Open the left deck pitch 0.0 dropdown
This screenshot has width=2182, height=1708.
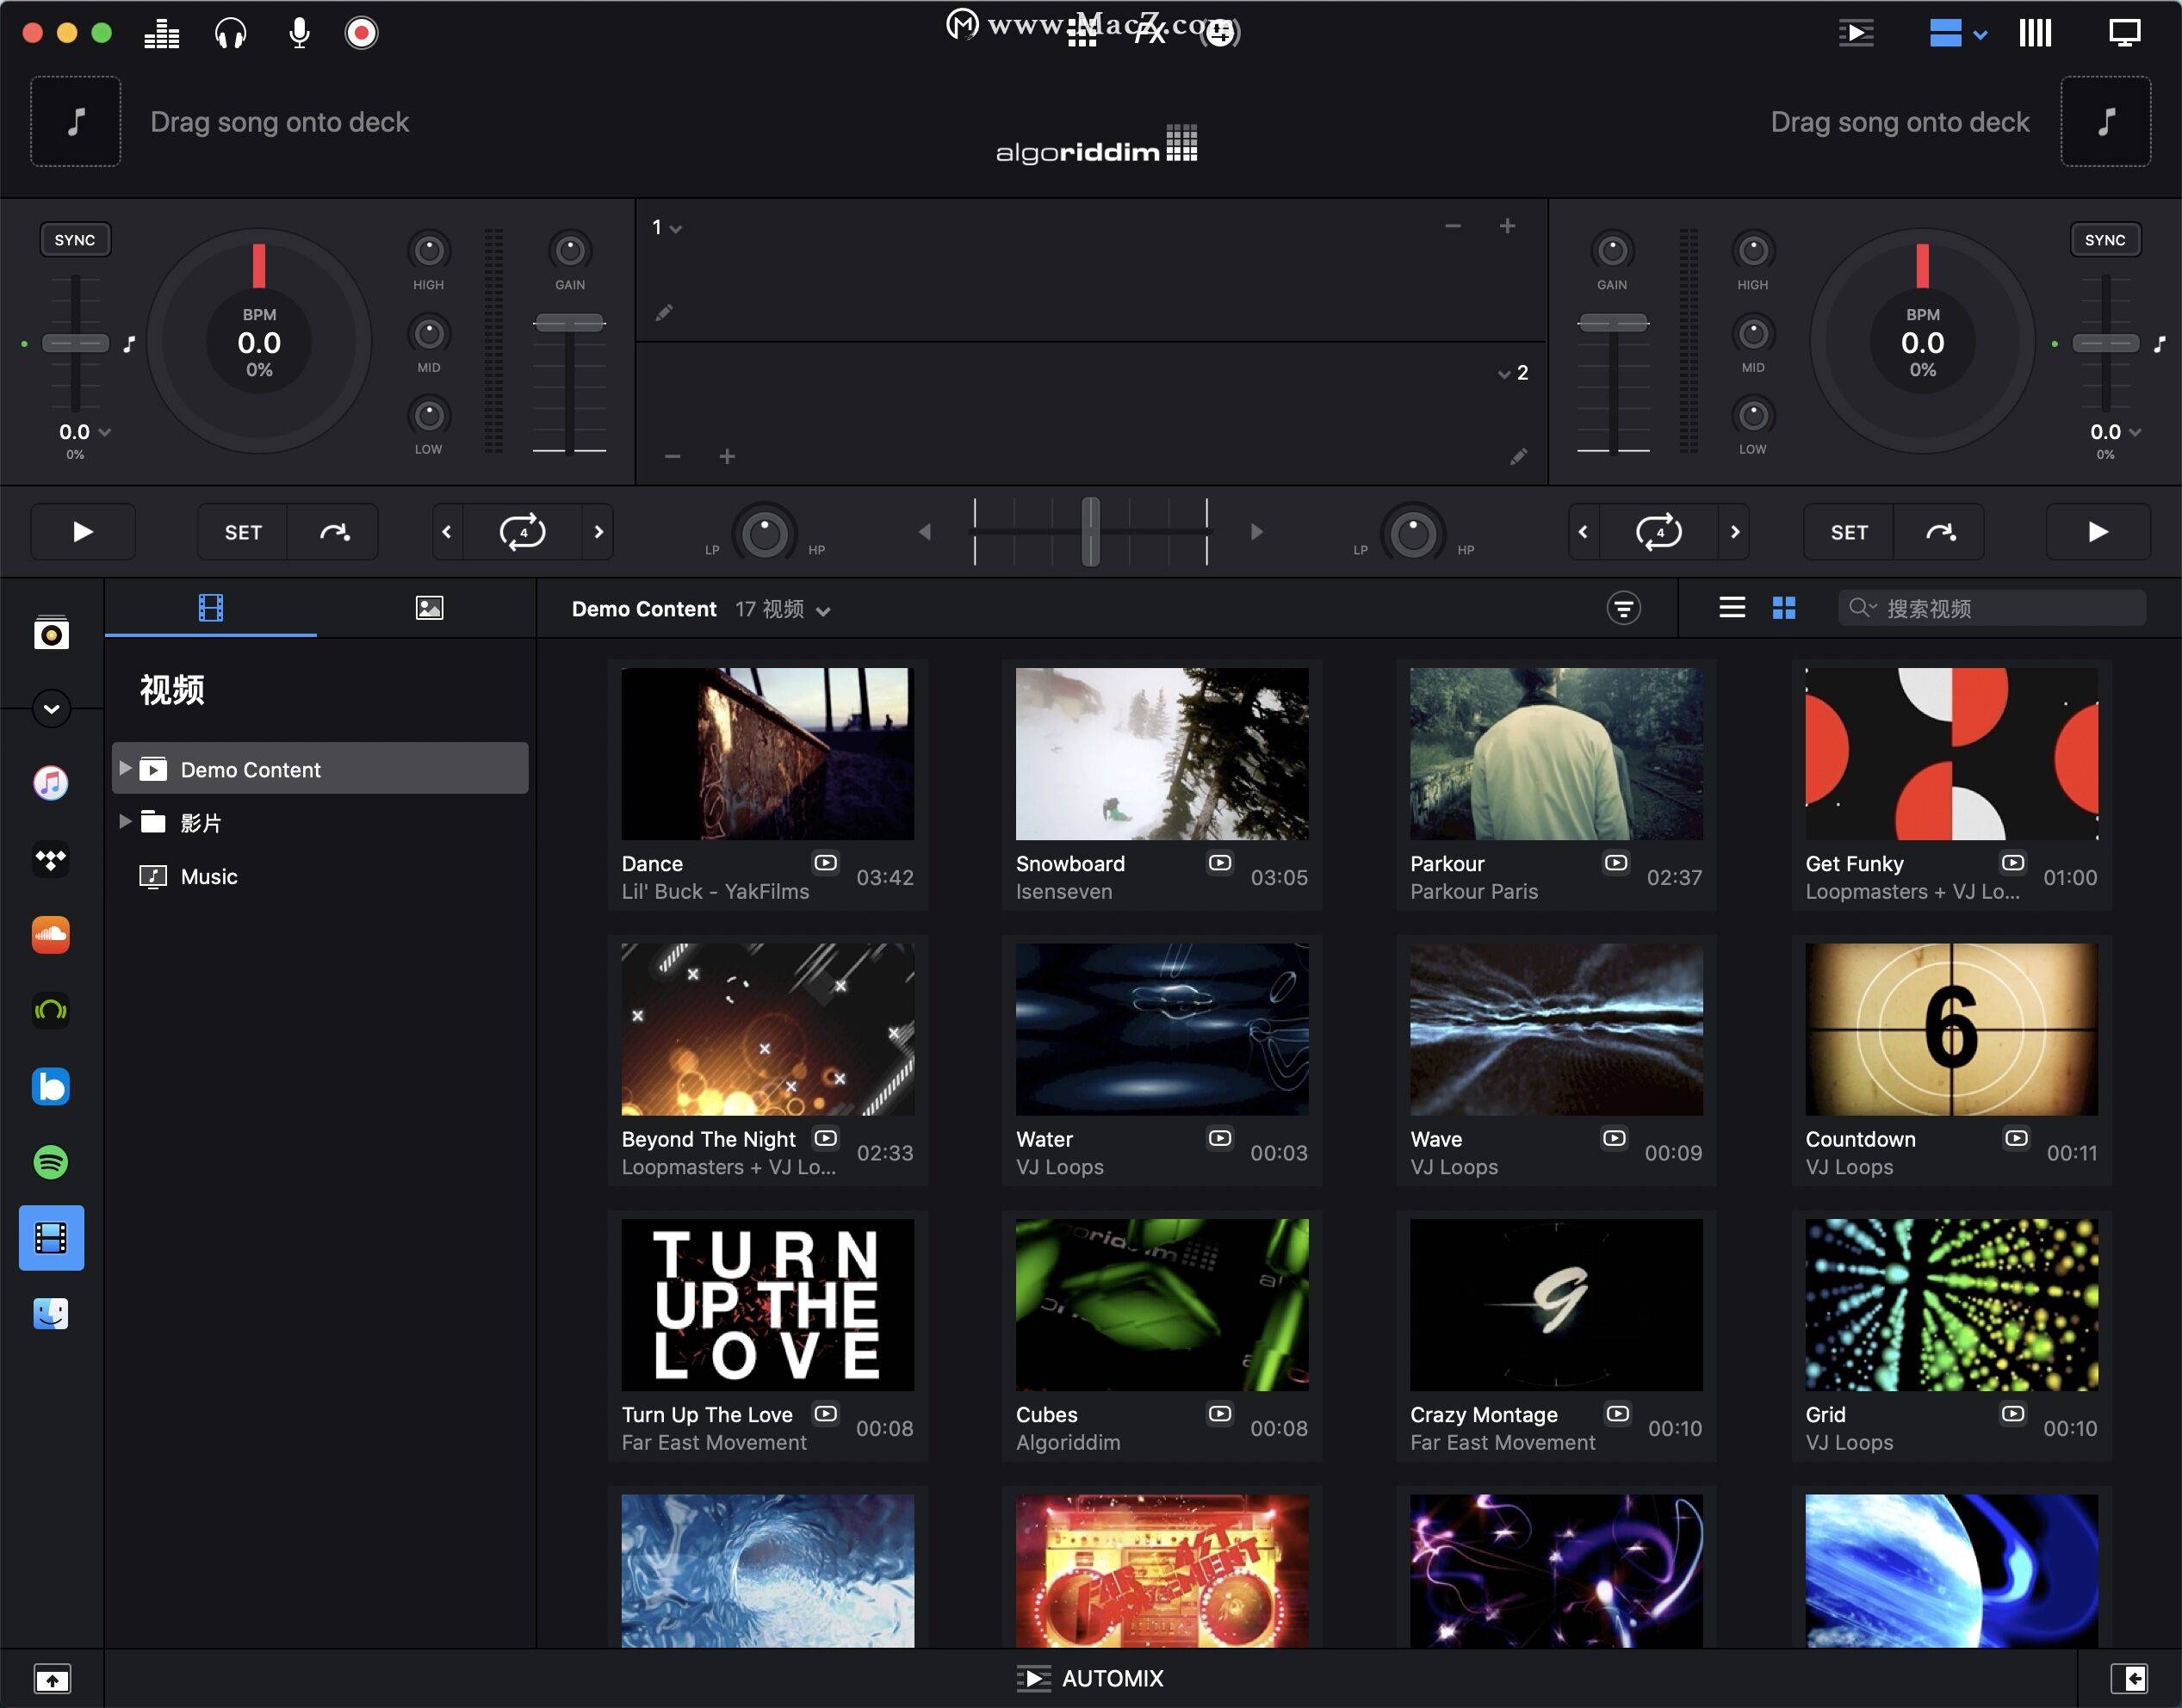point(84,432)
